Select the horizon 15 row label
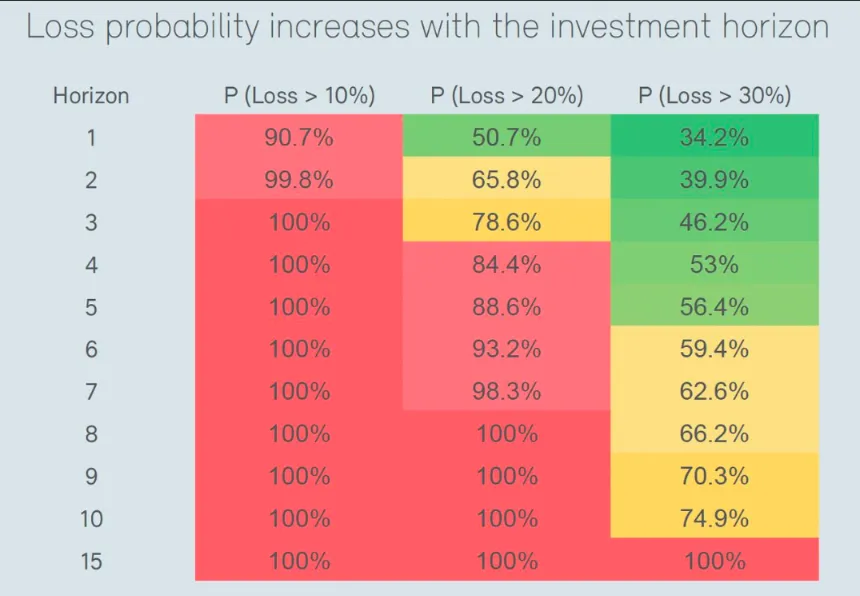This screenshot has width=860, height=596. [x=91, y=561]
